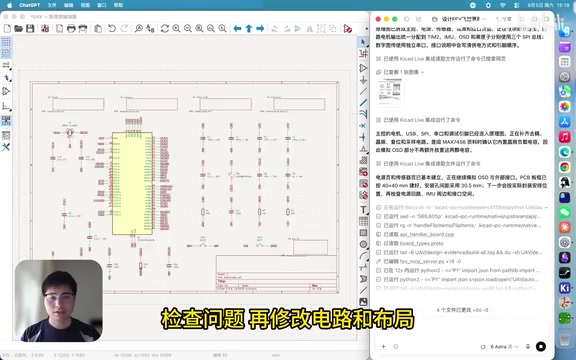Viewport: 576px width, 360px height.
Task: Choose the Draw Rectangle tool
Action: 363,233
